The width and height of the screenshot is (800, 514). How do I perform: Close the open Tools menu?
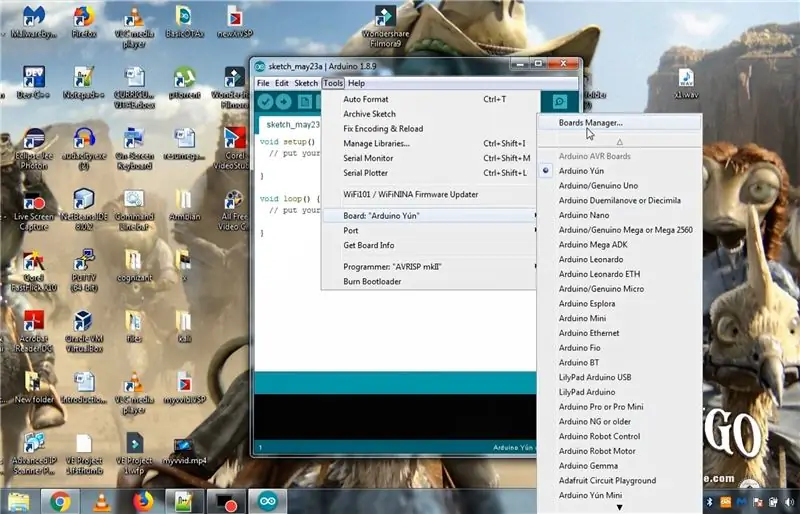[333, 83]
